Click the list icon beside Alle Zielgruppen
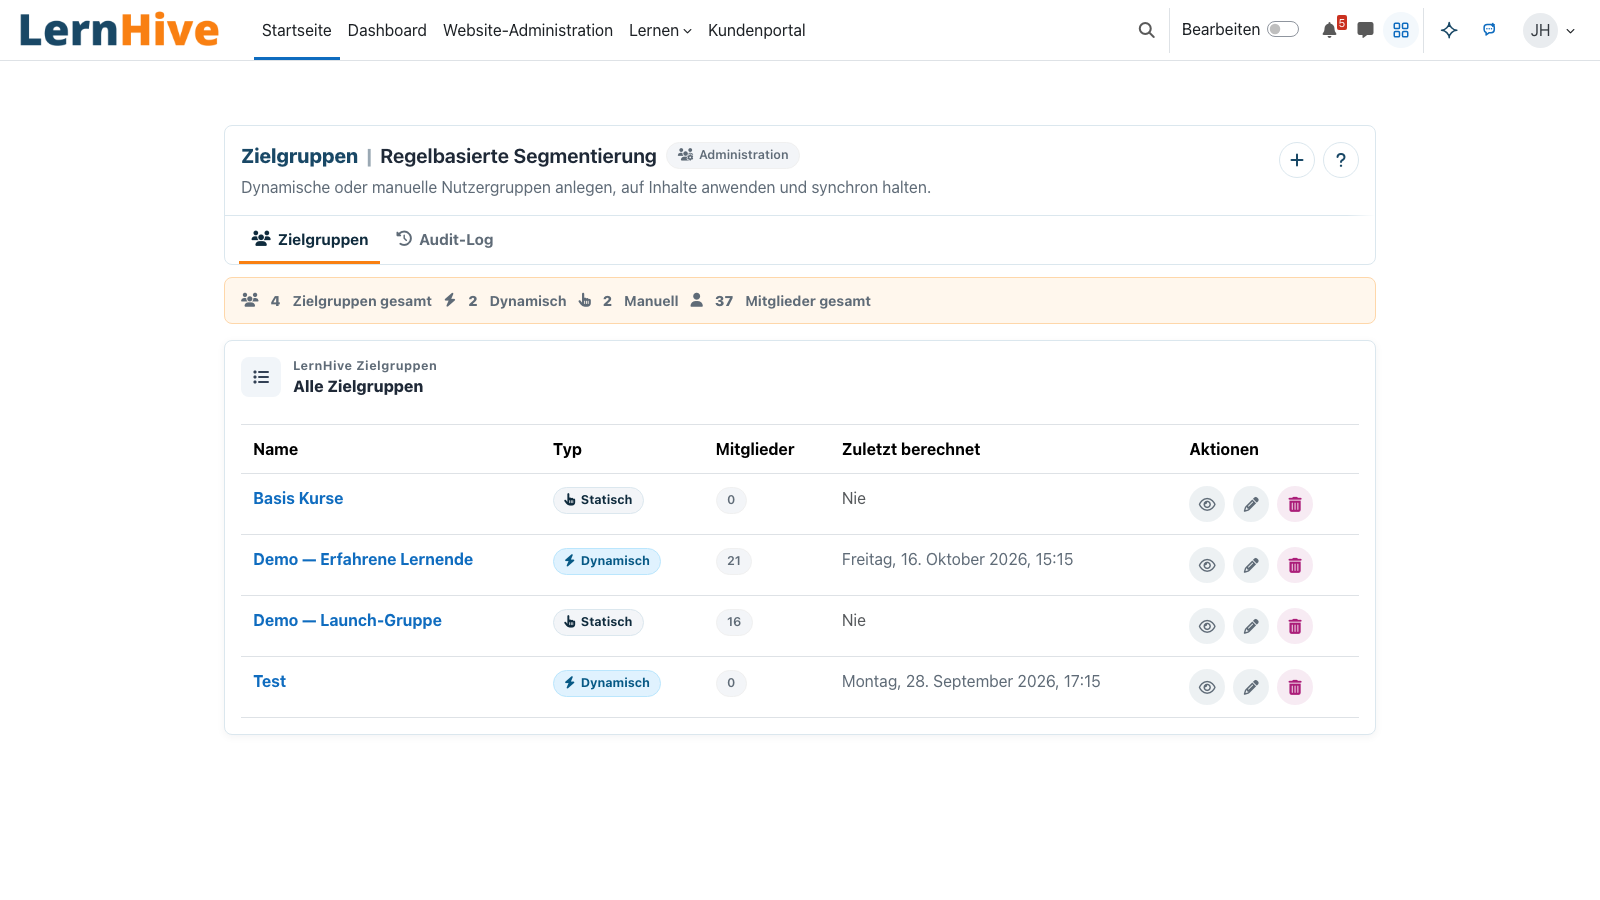The height and width of the screenshot is (900, 1600). (261, 377)
